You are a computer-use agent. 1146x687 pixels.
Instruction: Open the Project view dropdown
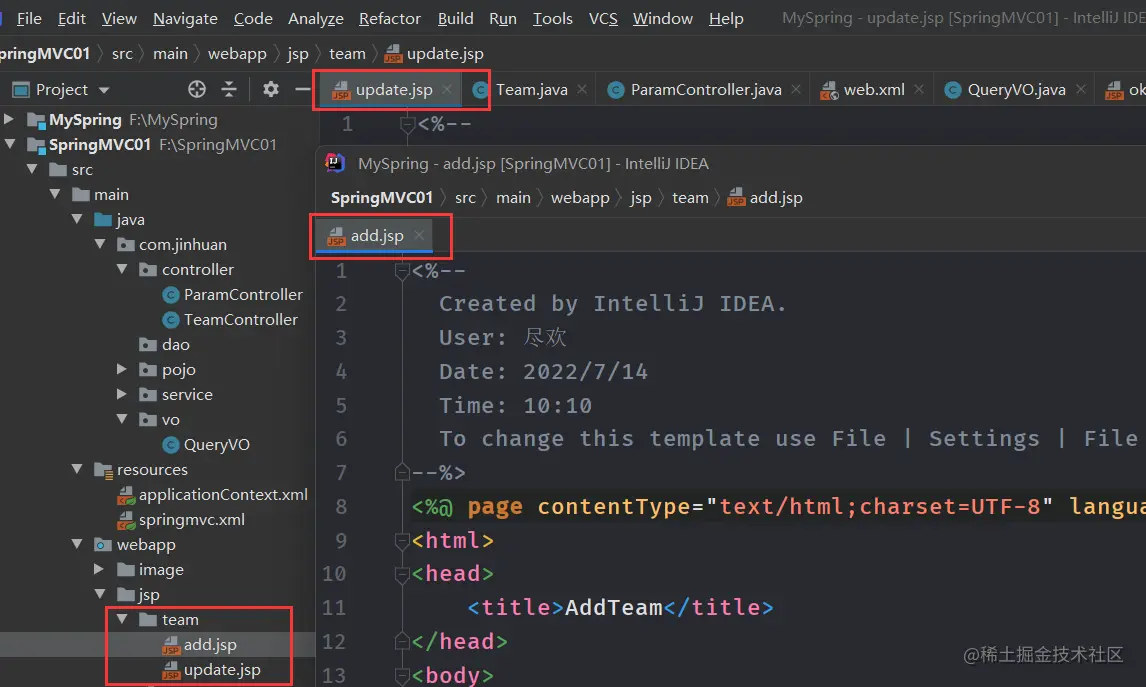[x=104, y=90]
